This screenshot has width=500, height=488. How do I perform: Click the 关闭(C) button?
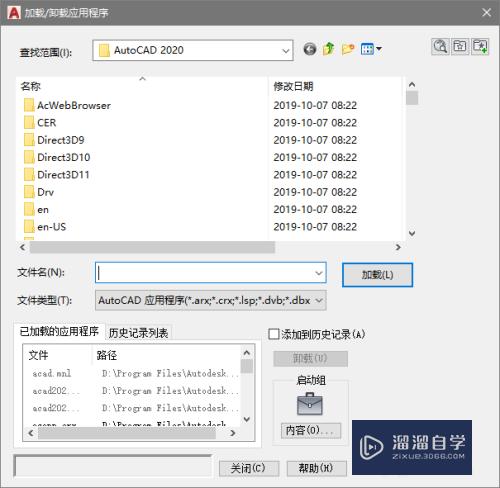[x=249, y=468]
